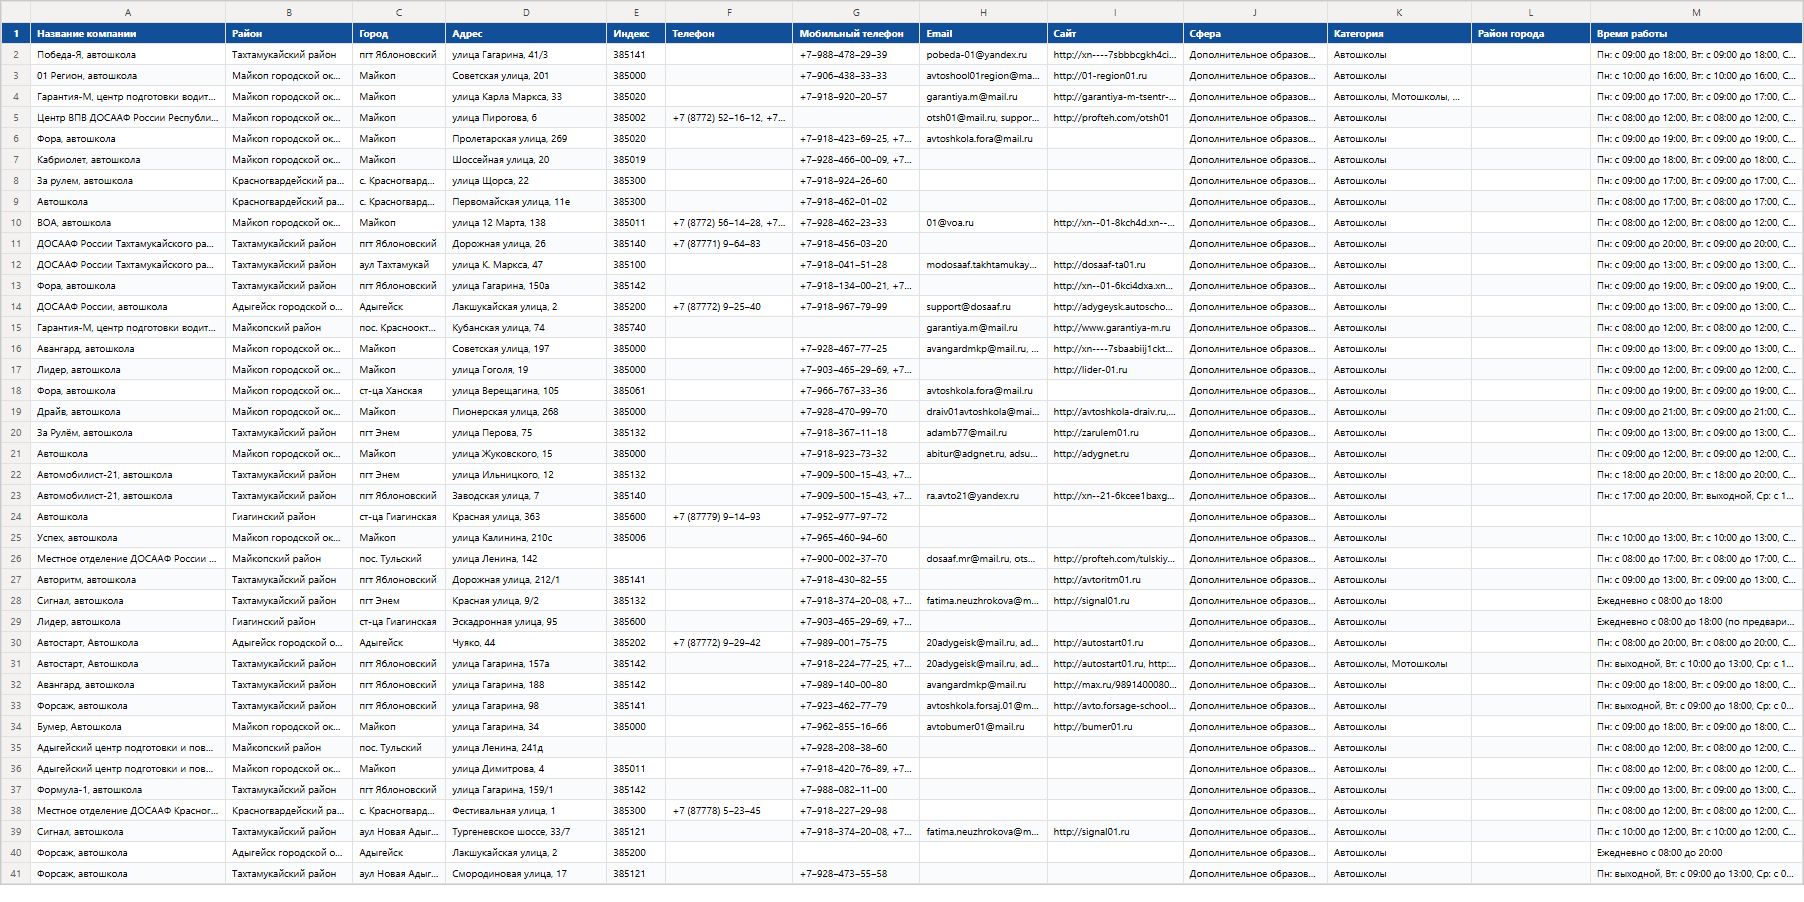Select cell '01 Регион, автошкола'
The height and width of the screenshot is (902, 1804).
tap(128, 75)
